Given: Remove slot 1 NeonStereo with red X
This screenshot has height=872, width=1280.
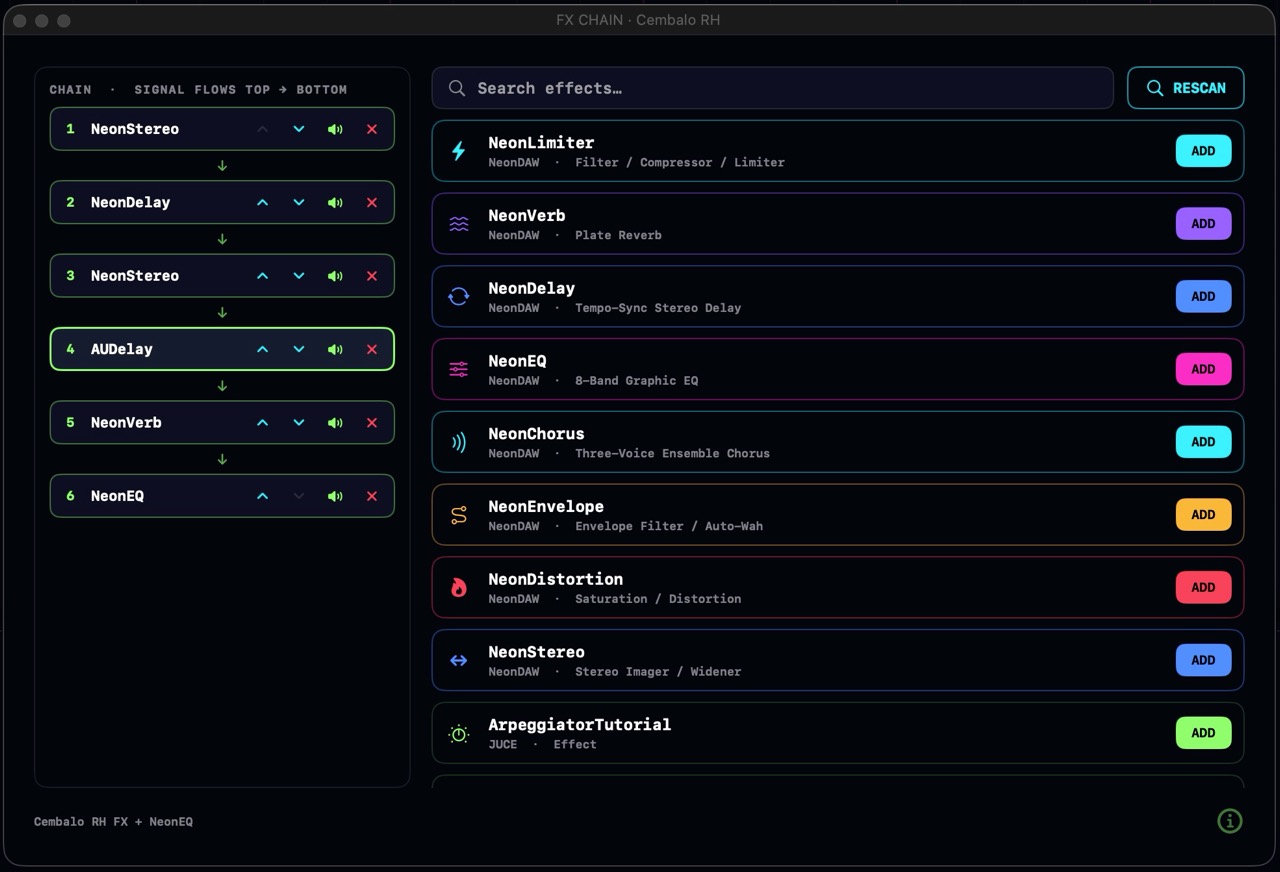Looking at the screenshot, I should point(372,129).
